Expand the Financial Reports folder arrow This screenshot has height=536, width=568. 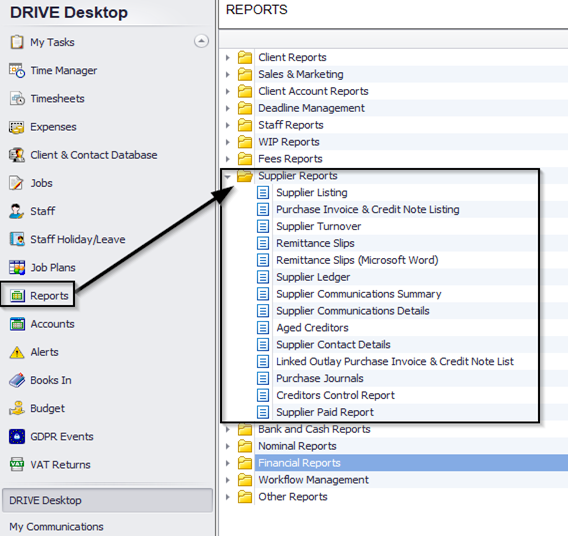click(x=227, y=463)
